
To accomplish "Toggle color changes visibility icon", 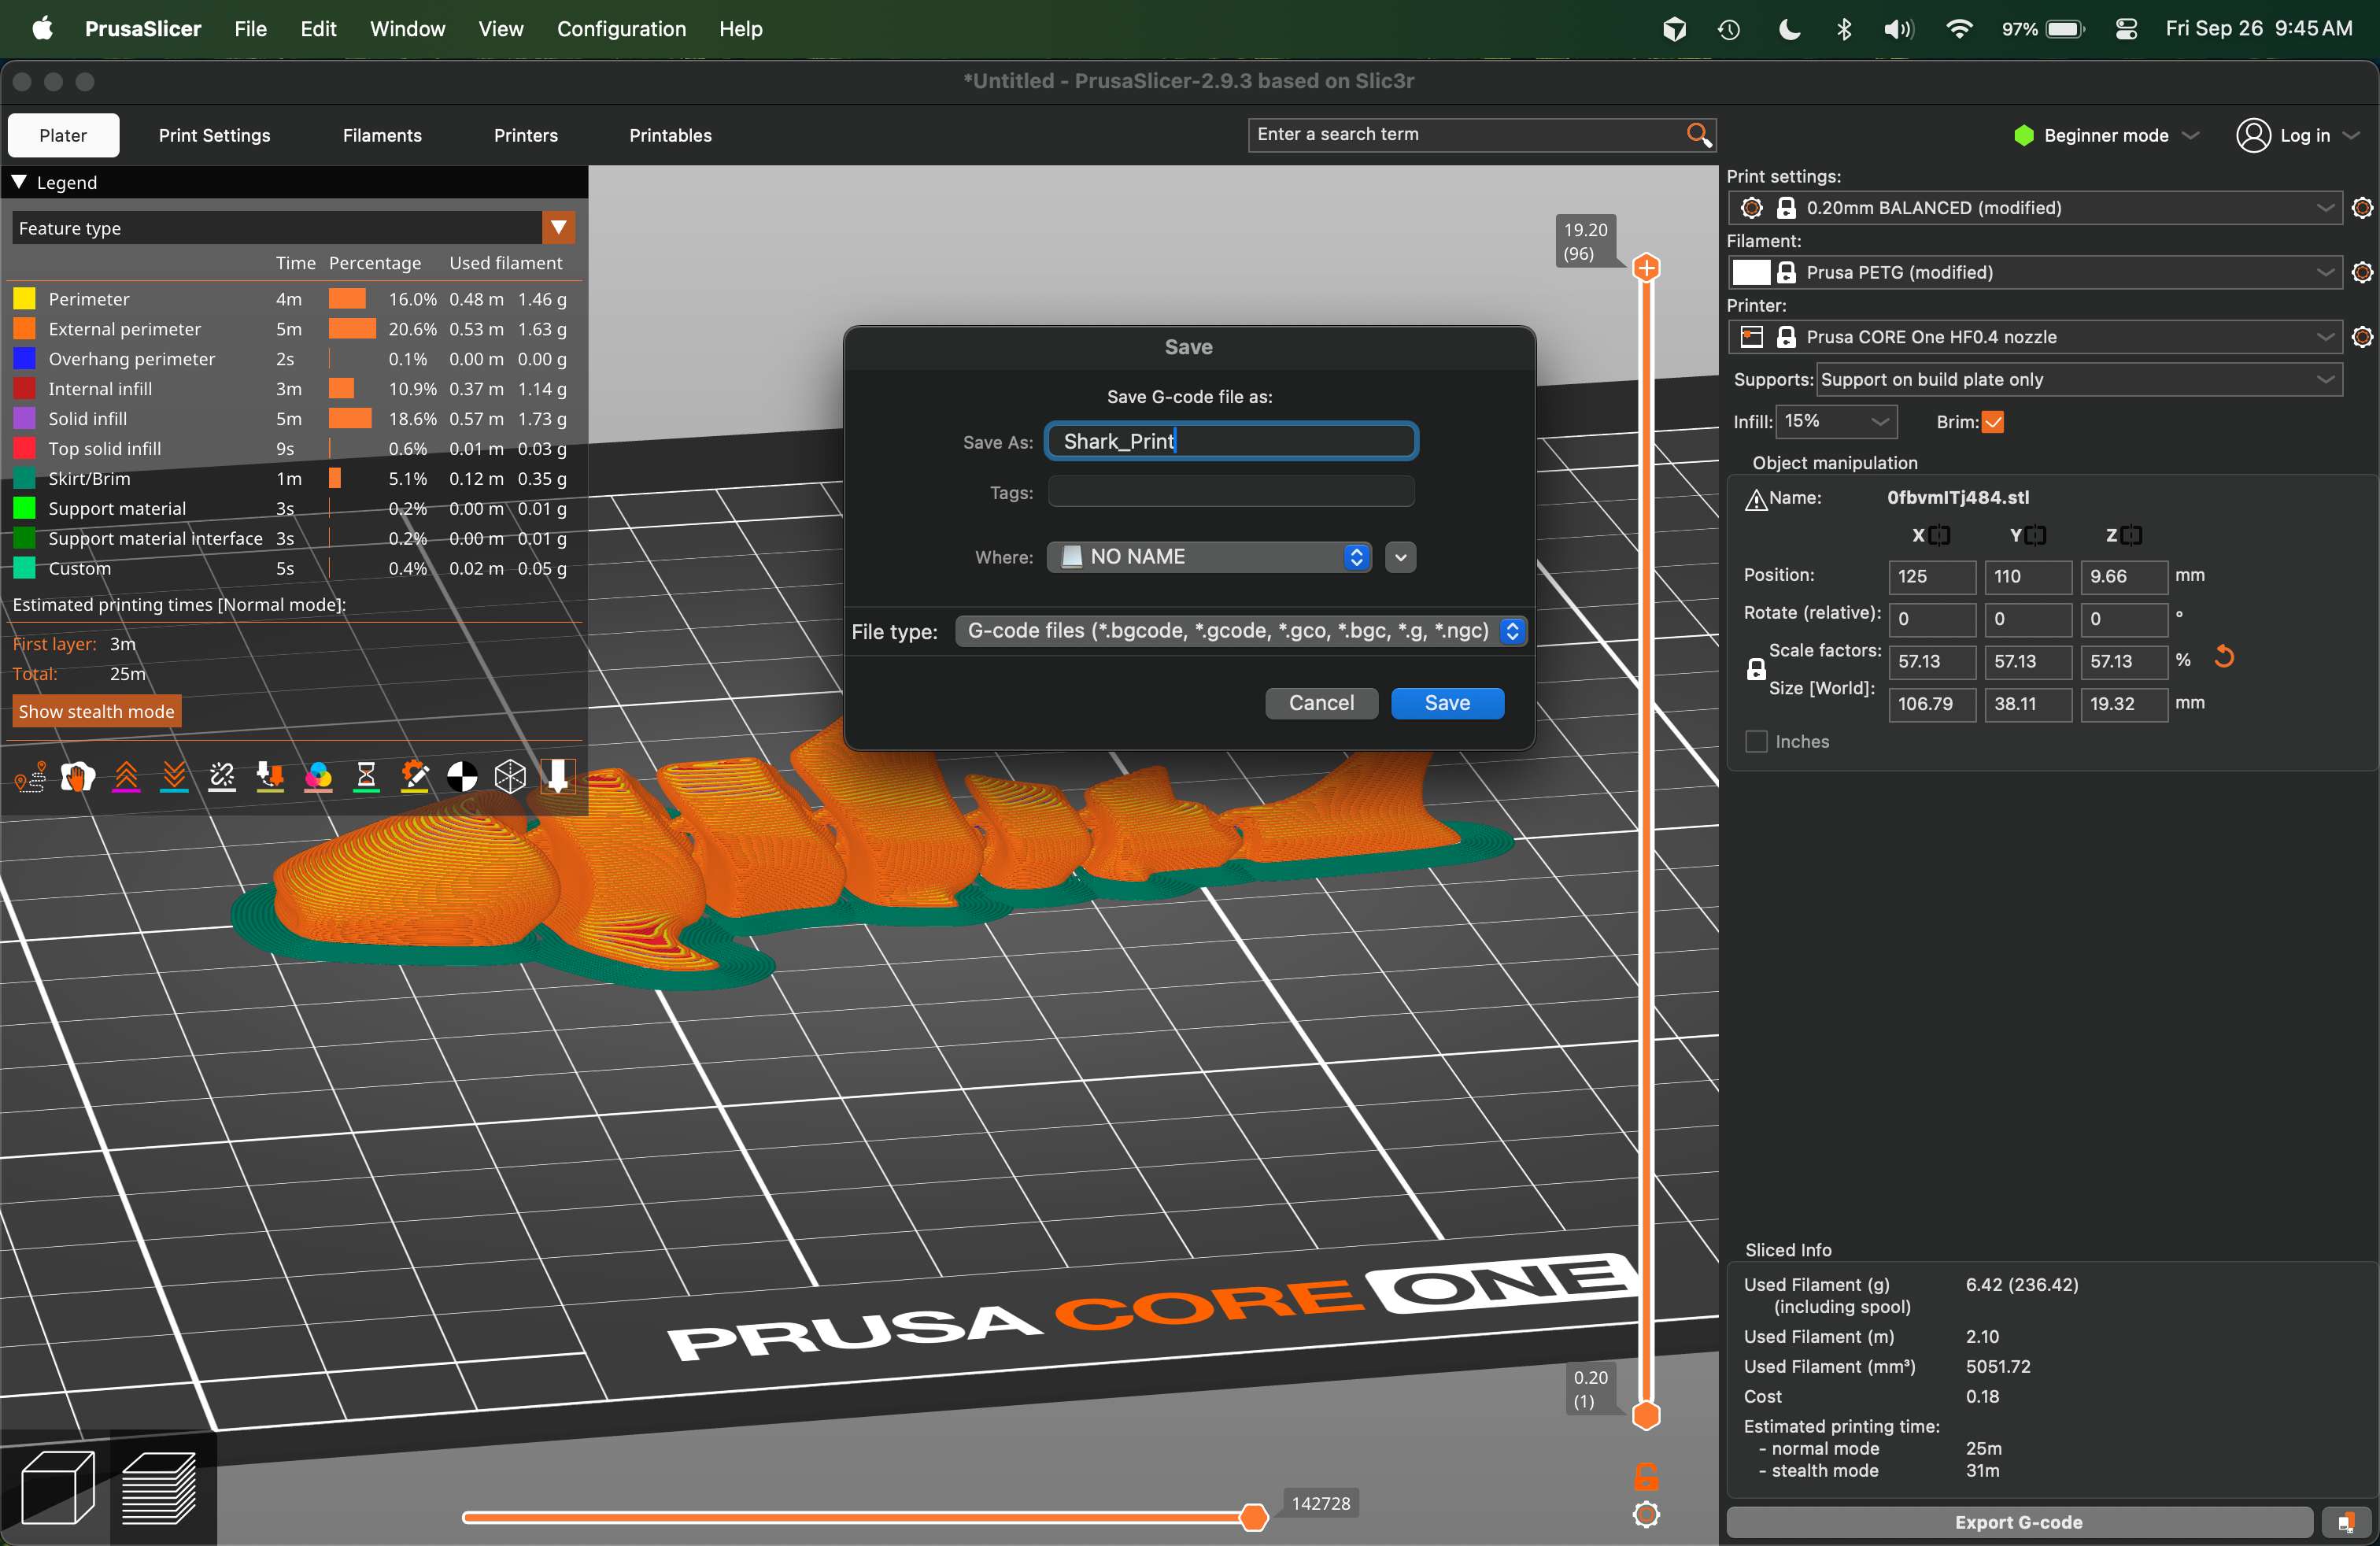I will [x=318, y=777].
